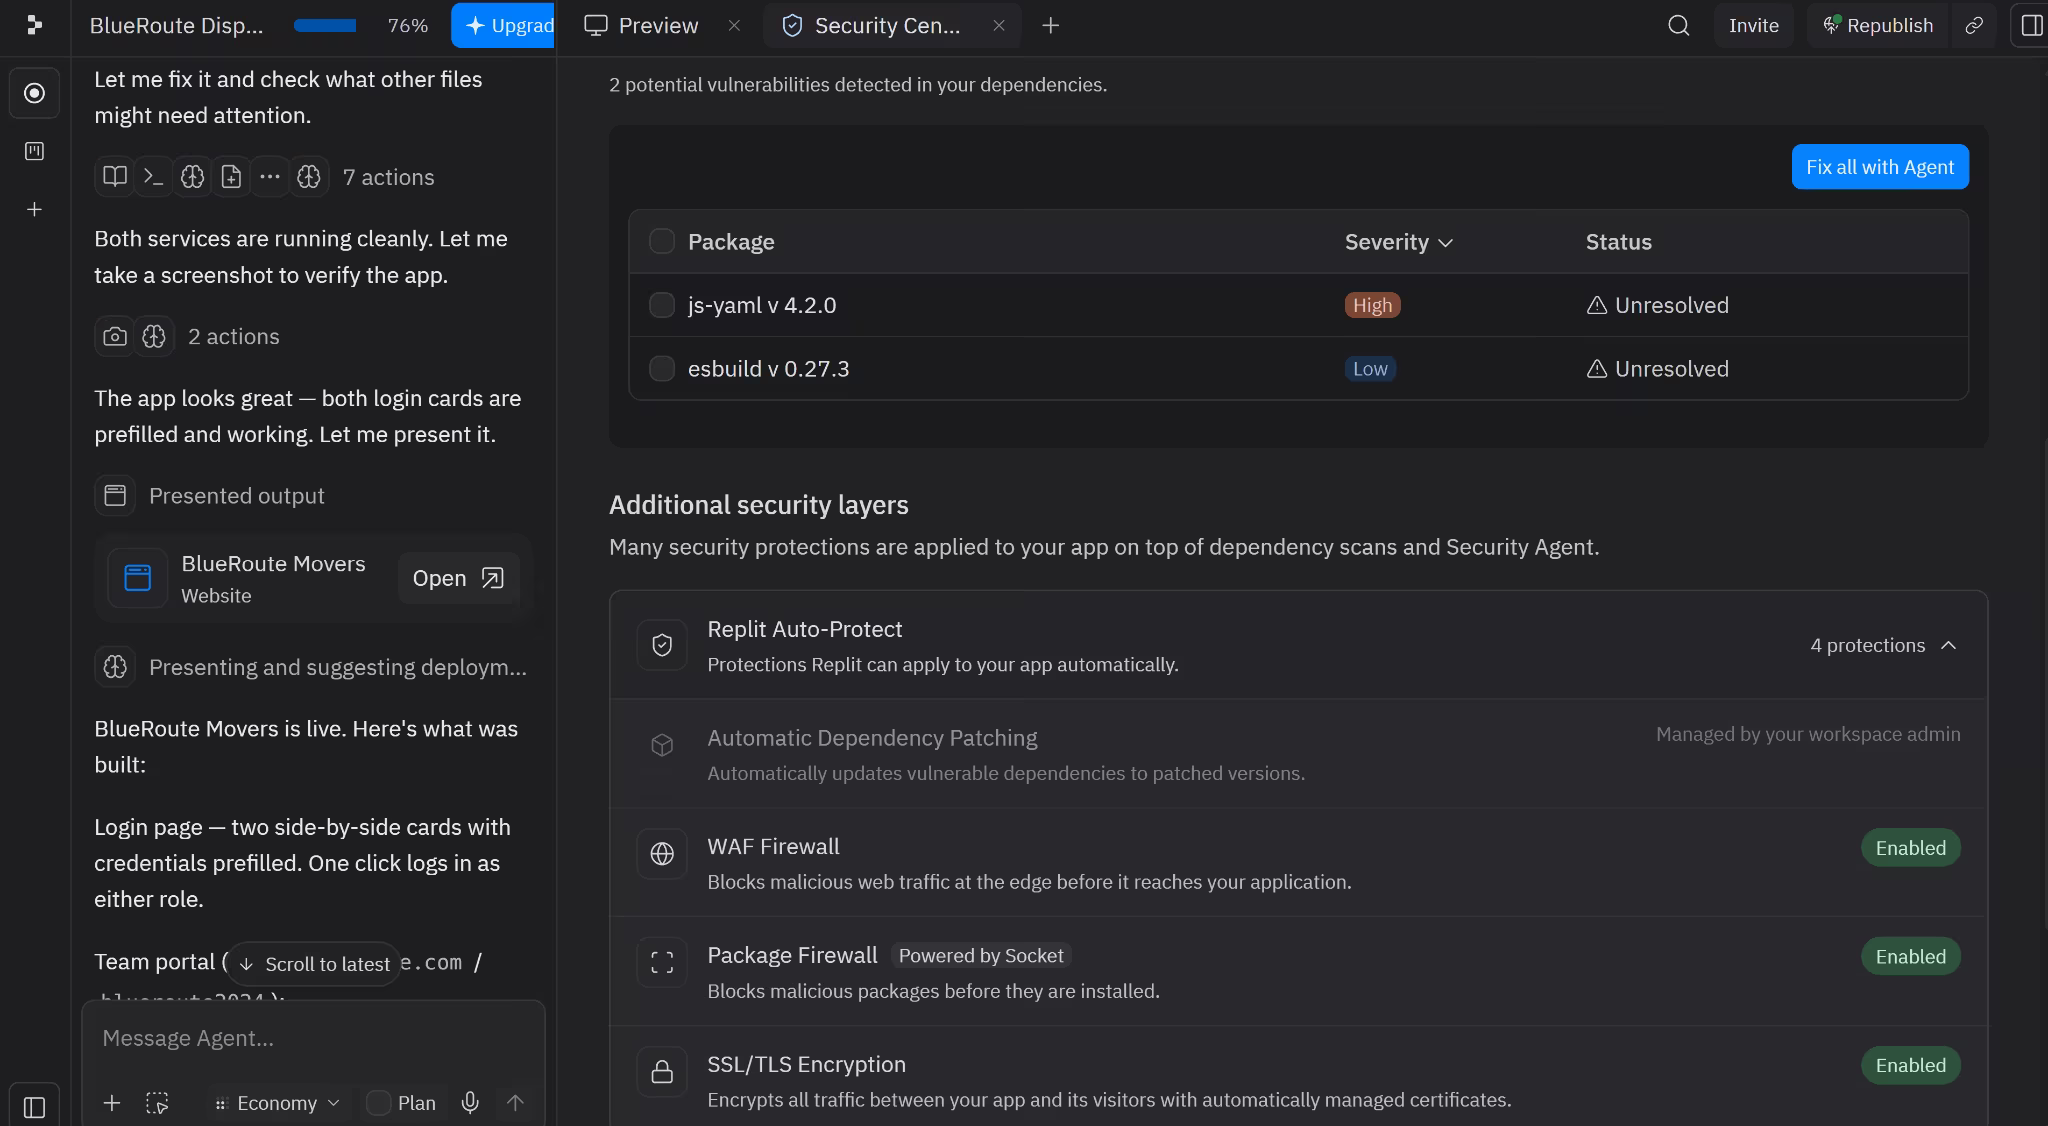Click the 'Low' severity badge
Image resolution: width=2048 pixels, height=1126 pixels.
(x=1370, y=369)
